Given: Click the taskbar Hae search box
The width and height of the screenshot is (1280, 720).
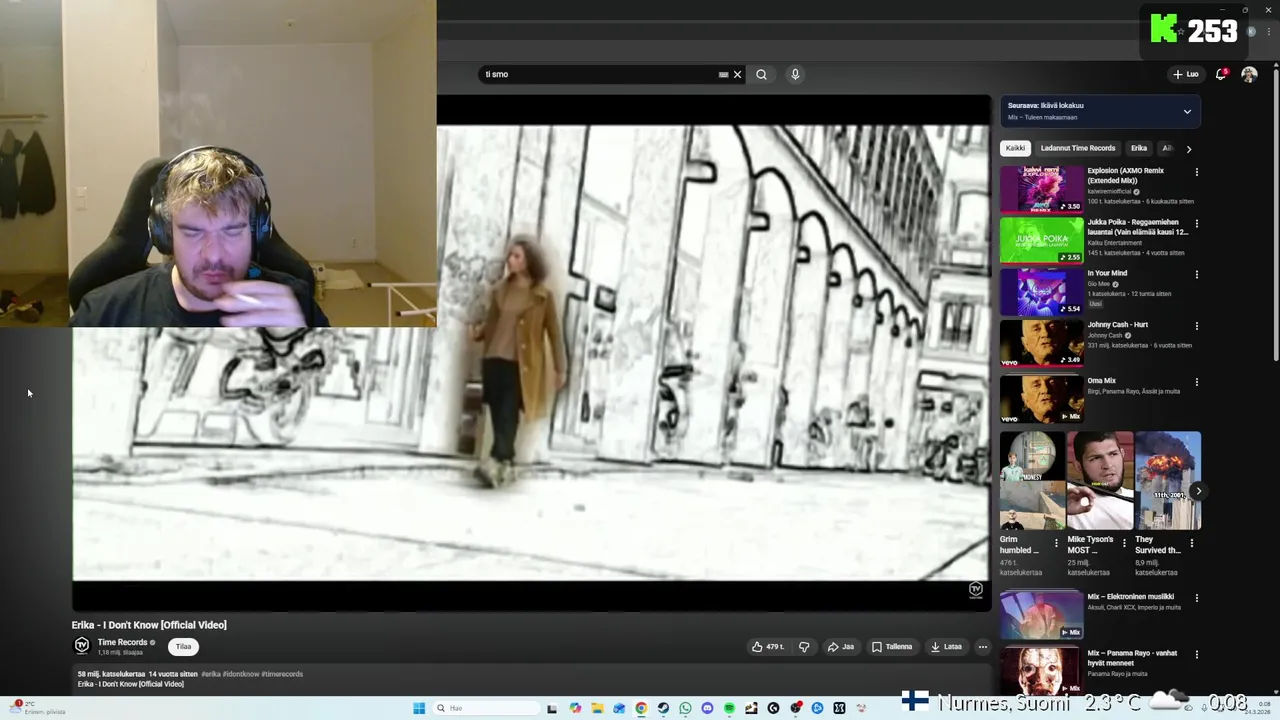Looking at the screenshot, I should pos(486,708).
